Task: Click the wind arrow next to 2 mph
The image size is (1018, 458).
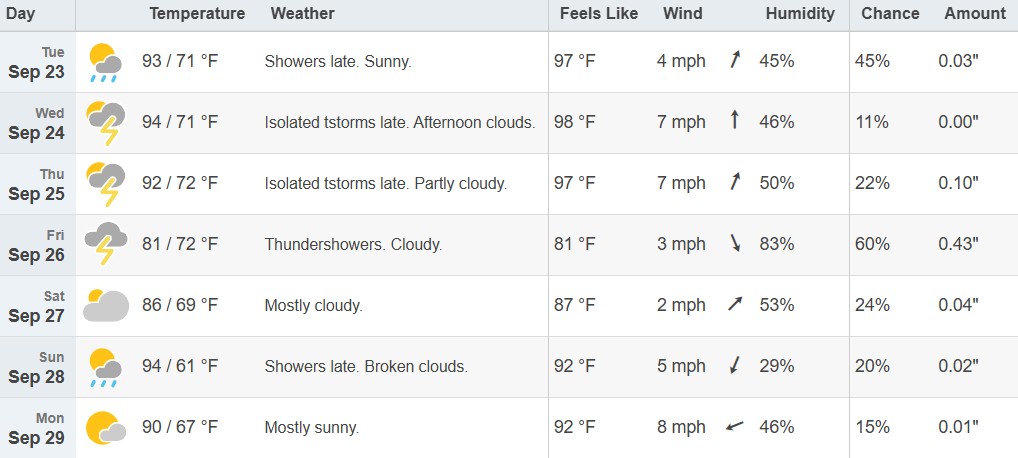Action: 735,303
